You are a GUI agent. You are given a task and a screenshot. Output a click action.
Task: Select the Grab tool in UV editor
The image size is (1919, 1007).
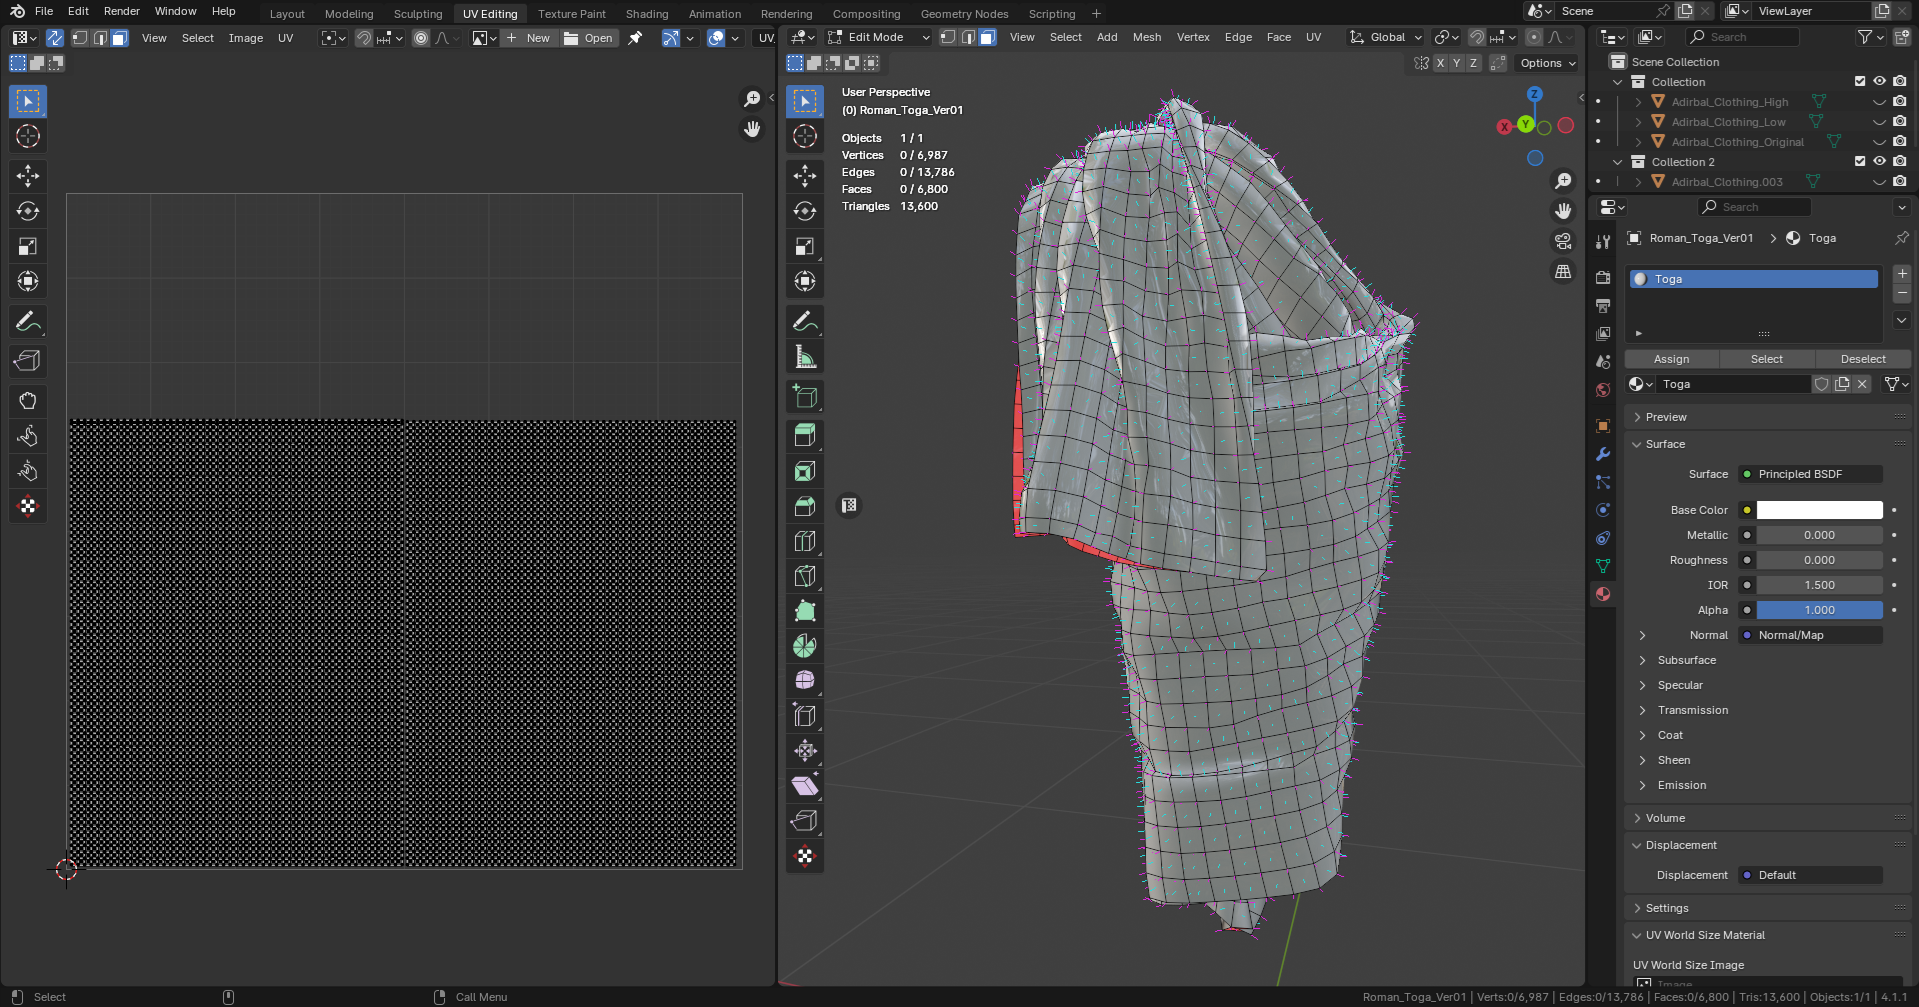[x=28, y=401]
